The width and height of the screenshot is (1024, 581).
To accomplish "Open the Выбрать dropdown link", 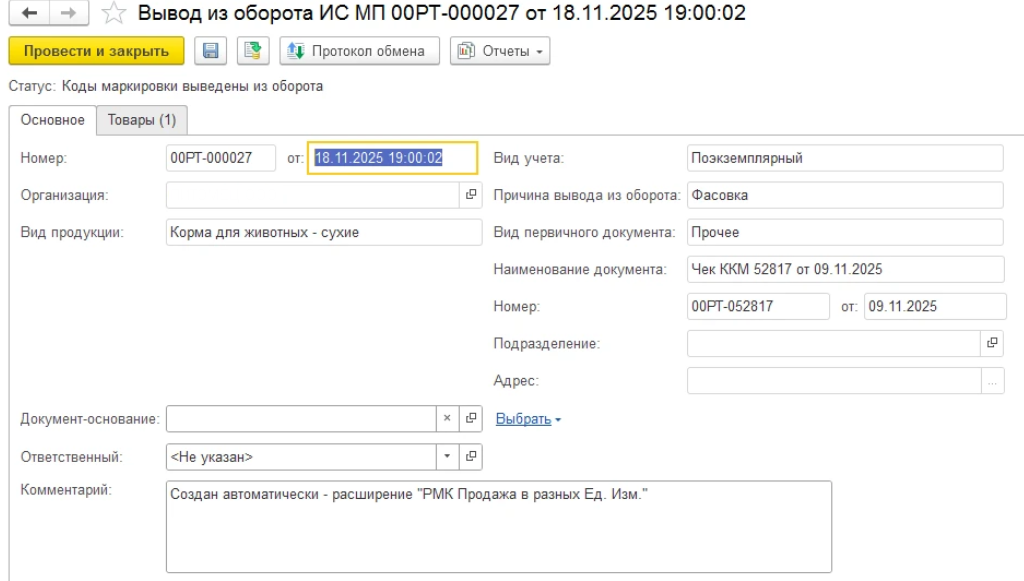I will click(x=528, y=420).
